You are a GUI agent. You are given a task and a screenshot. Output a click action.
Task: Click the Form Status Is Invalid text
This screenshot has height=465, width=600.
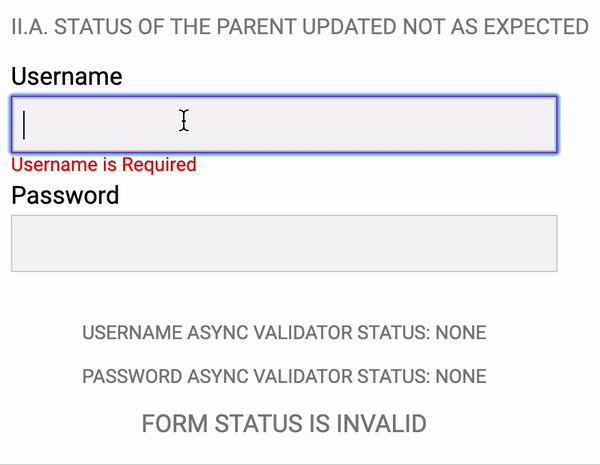tap(284, 423)
